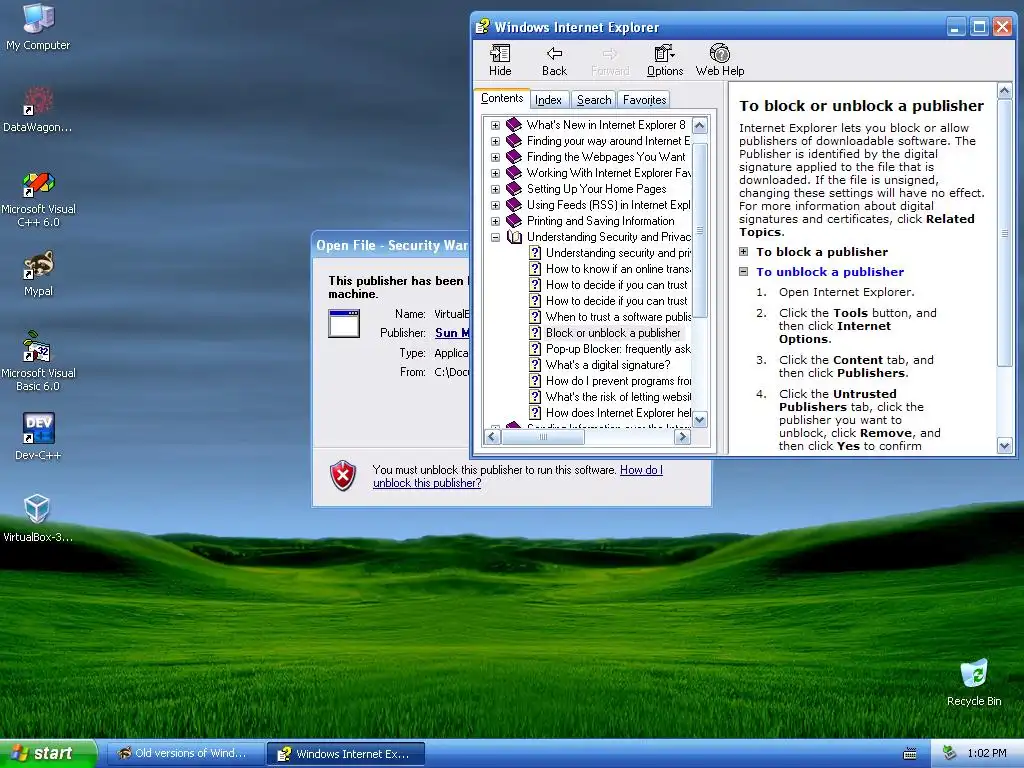Click scroll up arrow in help article pane
The image size is (1024, 768).
(1004, 90)
